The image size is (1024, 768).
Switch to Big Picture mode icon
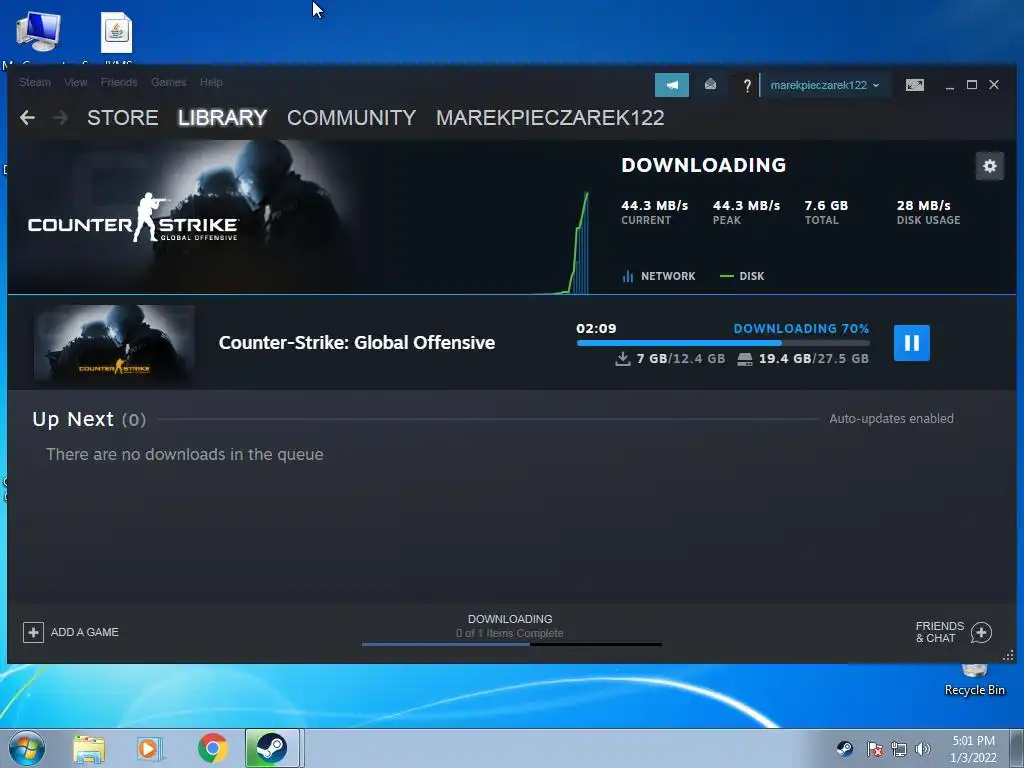[x=914, y=85]
